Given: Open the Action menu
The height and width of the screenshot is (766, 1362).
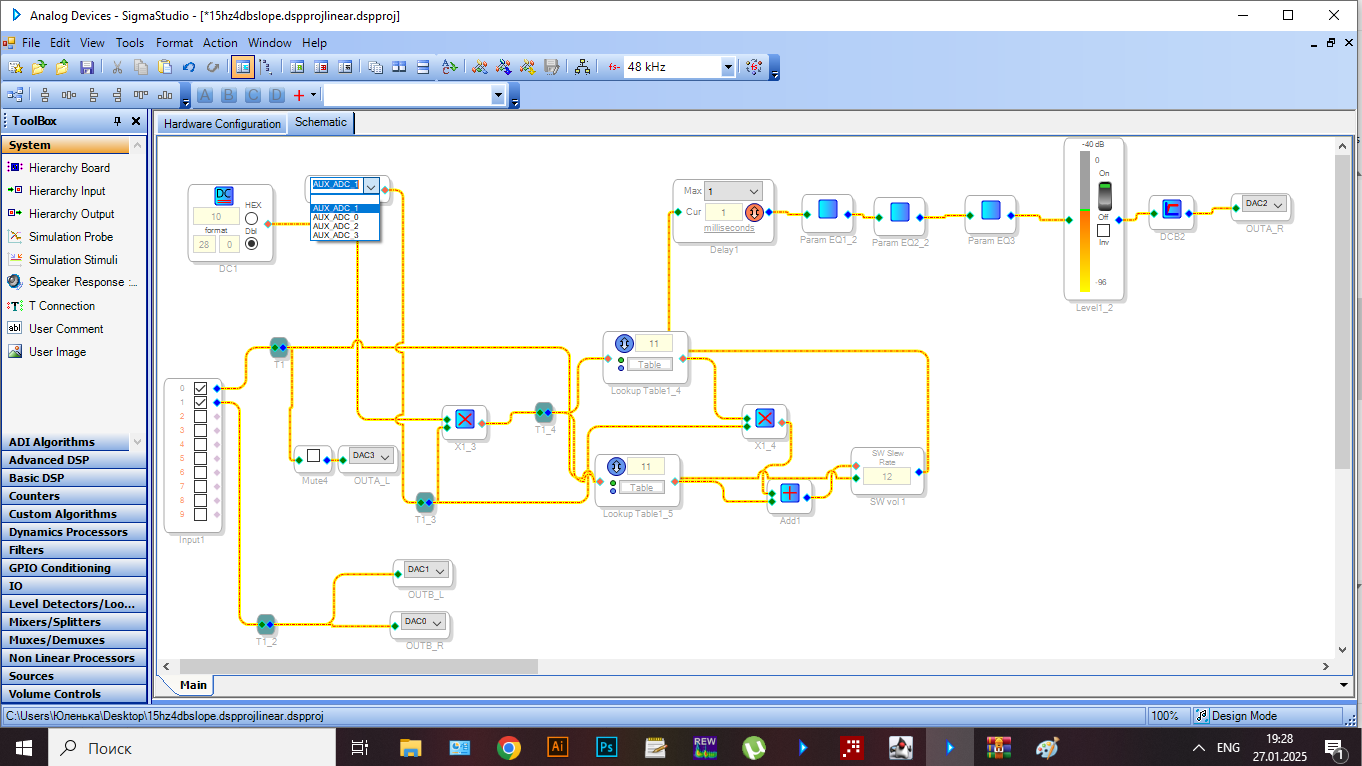Looking at the screenshot, I should pyautogui.click(x=220, y=43).
